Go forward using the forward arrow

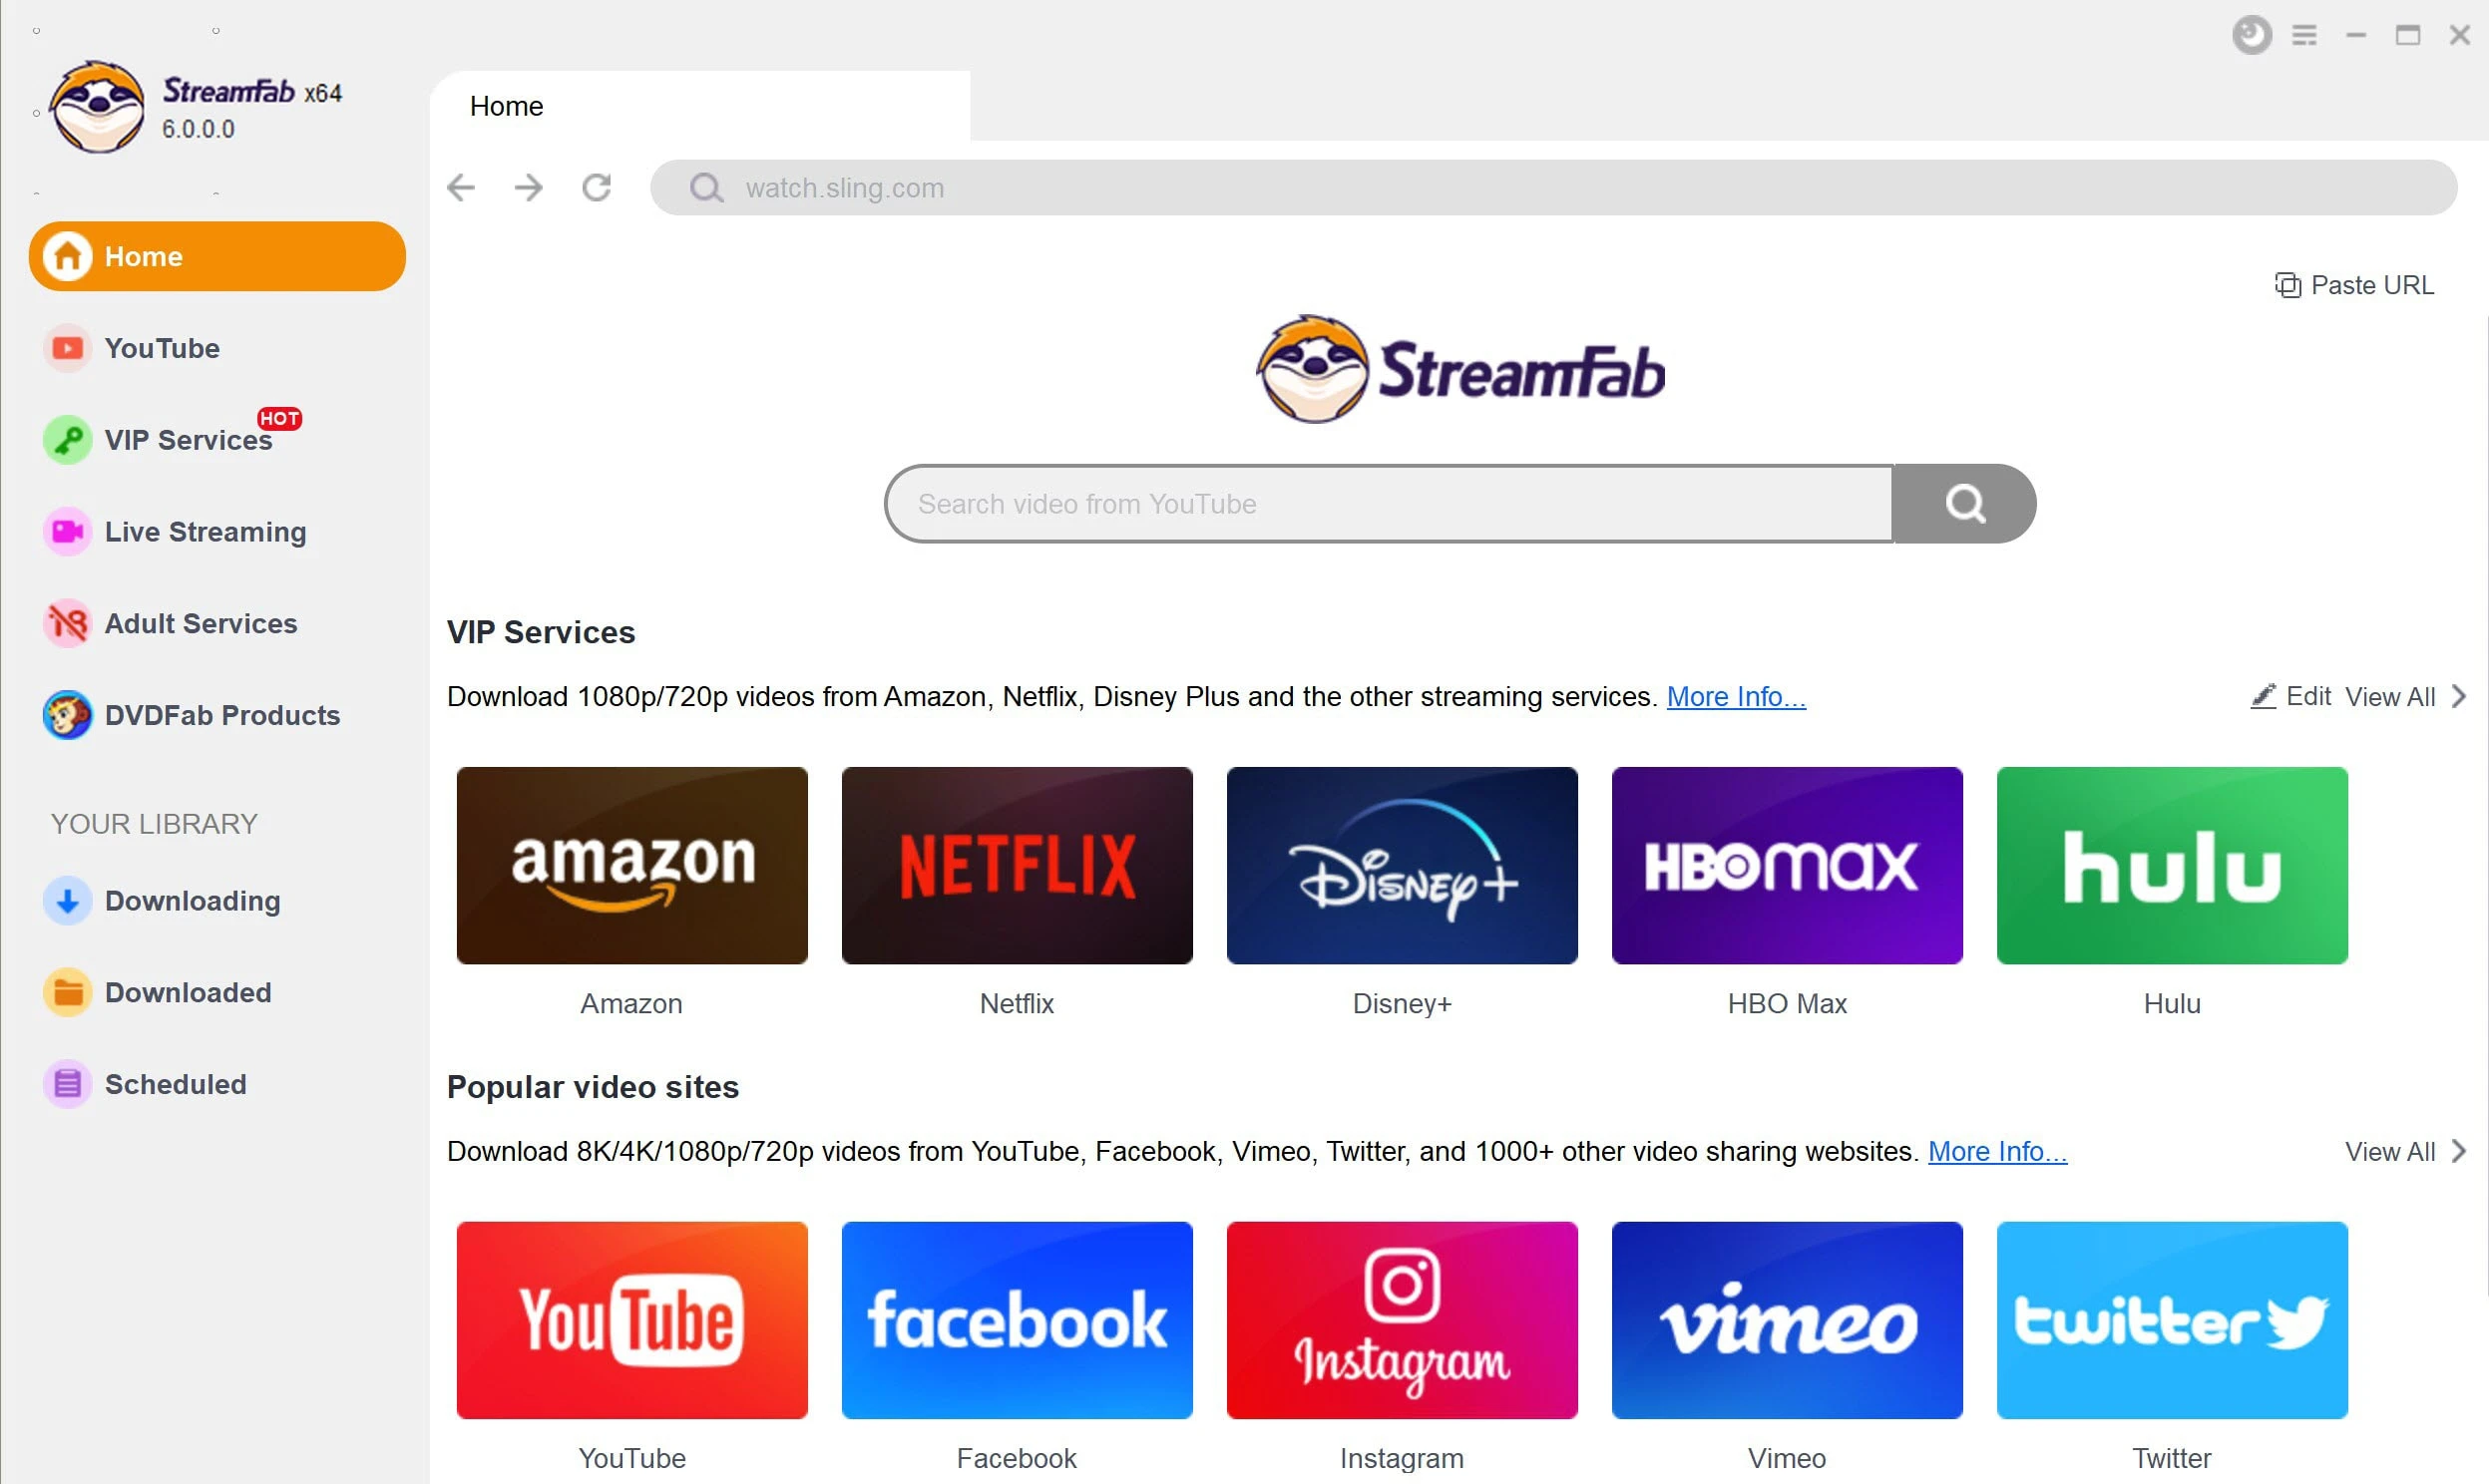pyautogui.click(x=528, y=188)
